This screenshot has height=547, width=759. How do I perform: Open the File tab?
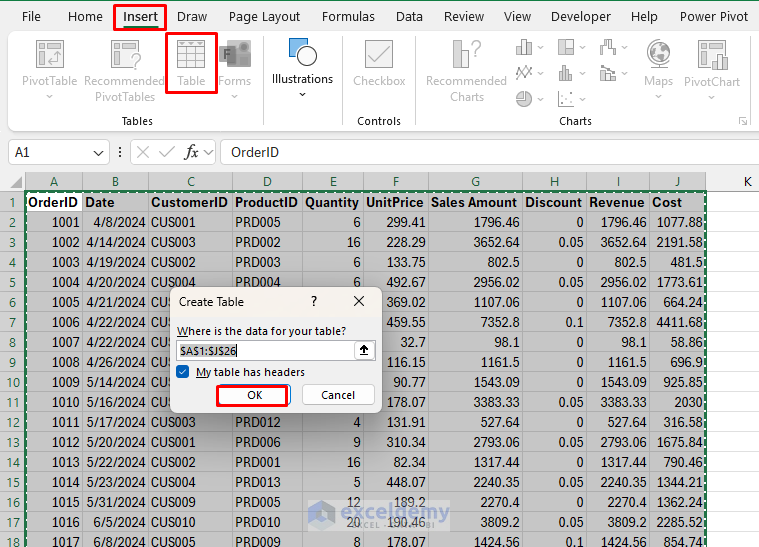point(31,16)
